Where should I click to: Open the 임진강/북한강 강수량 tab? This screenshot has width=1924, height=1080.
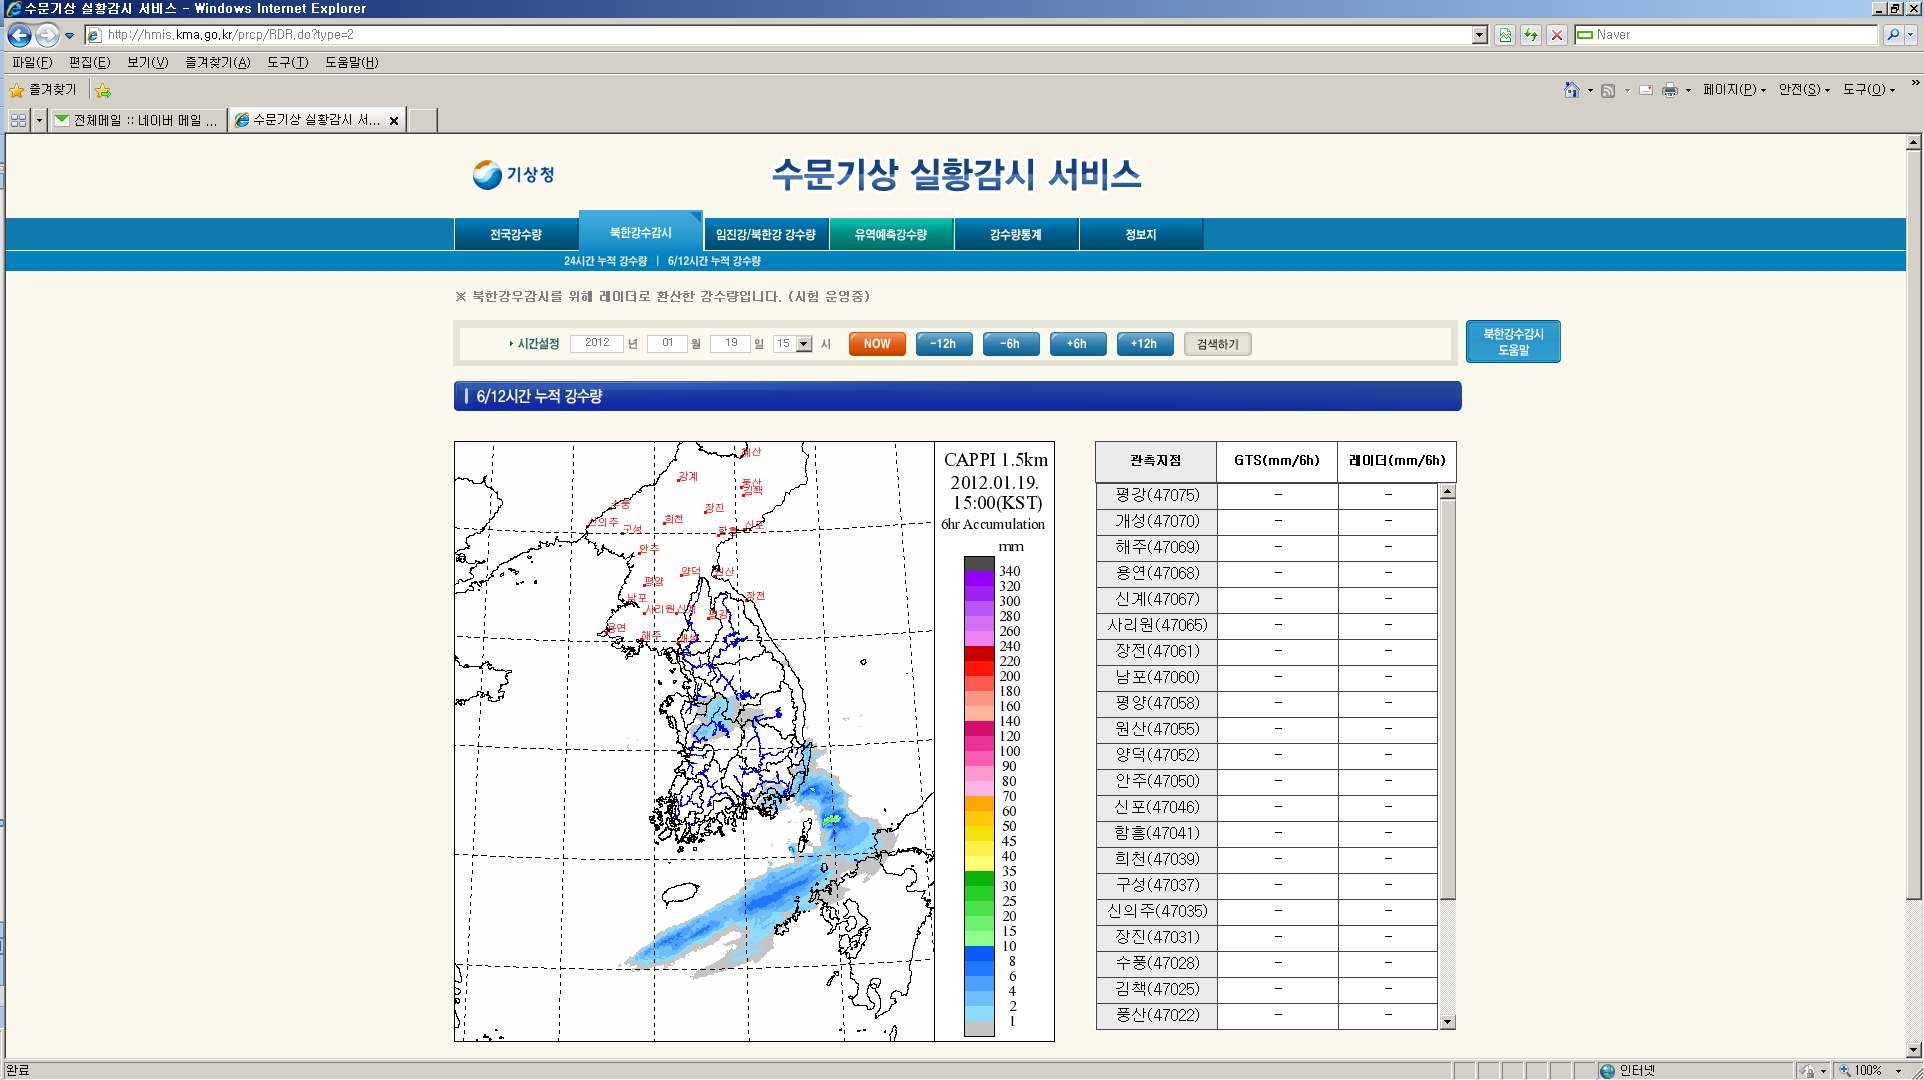click(766, 235)
